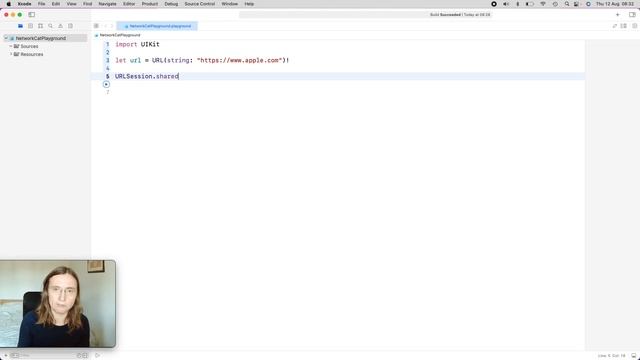Open the Apple menu

(x=9, y=4)
